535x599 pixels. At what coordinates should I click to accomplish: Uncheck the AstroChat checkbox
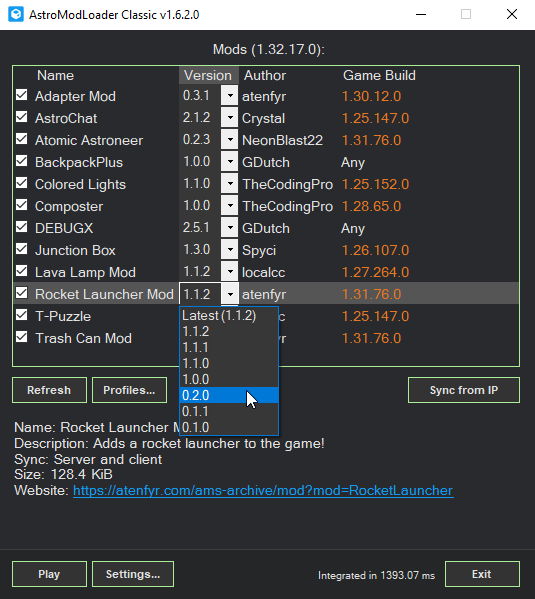click(22, 117)
